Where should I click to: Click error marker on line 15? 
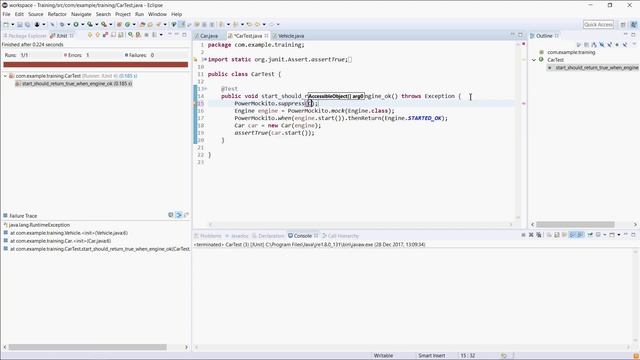tap(196, 104)
